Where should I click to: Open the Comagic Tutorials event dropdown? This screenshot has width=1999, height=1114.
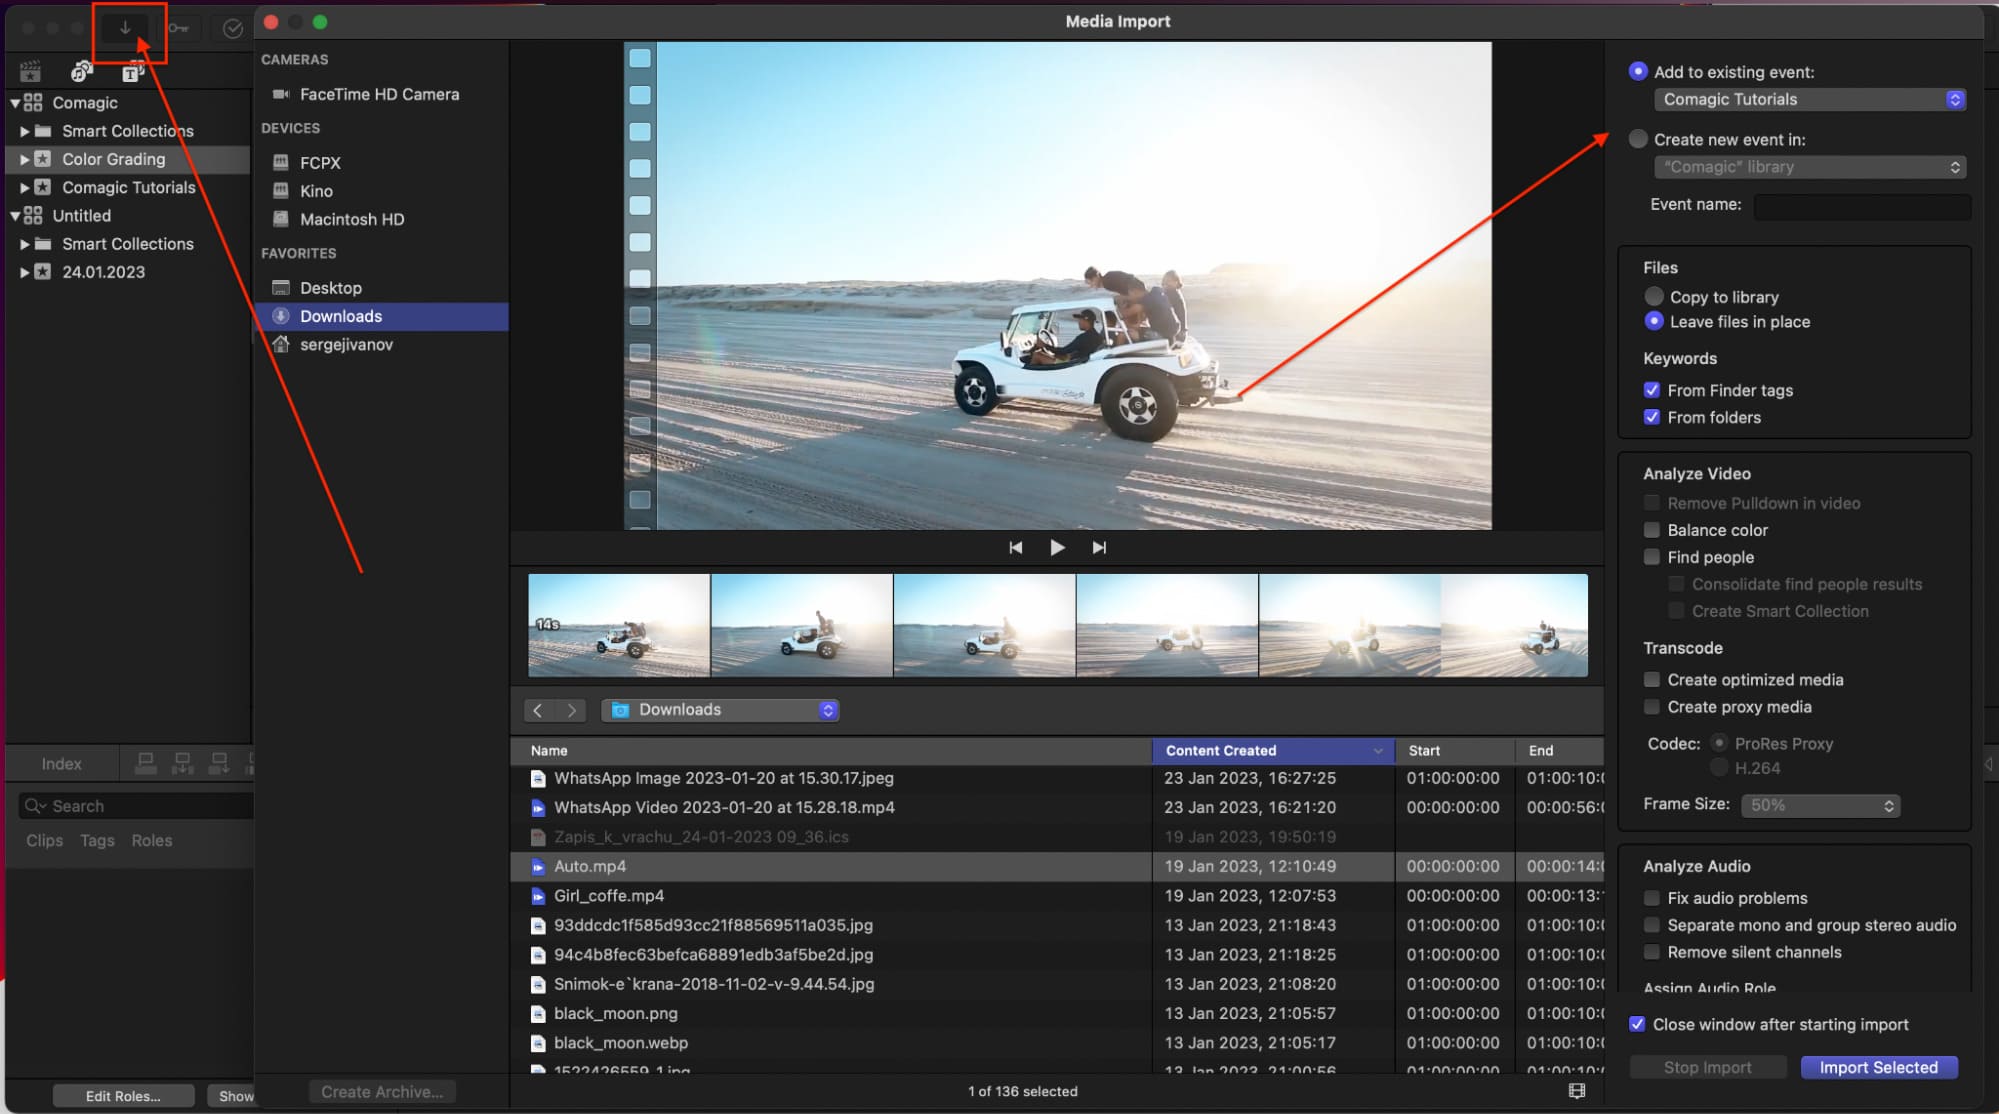tap(1809, 99)
